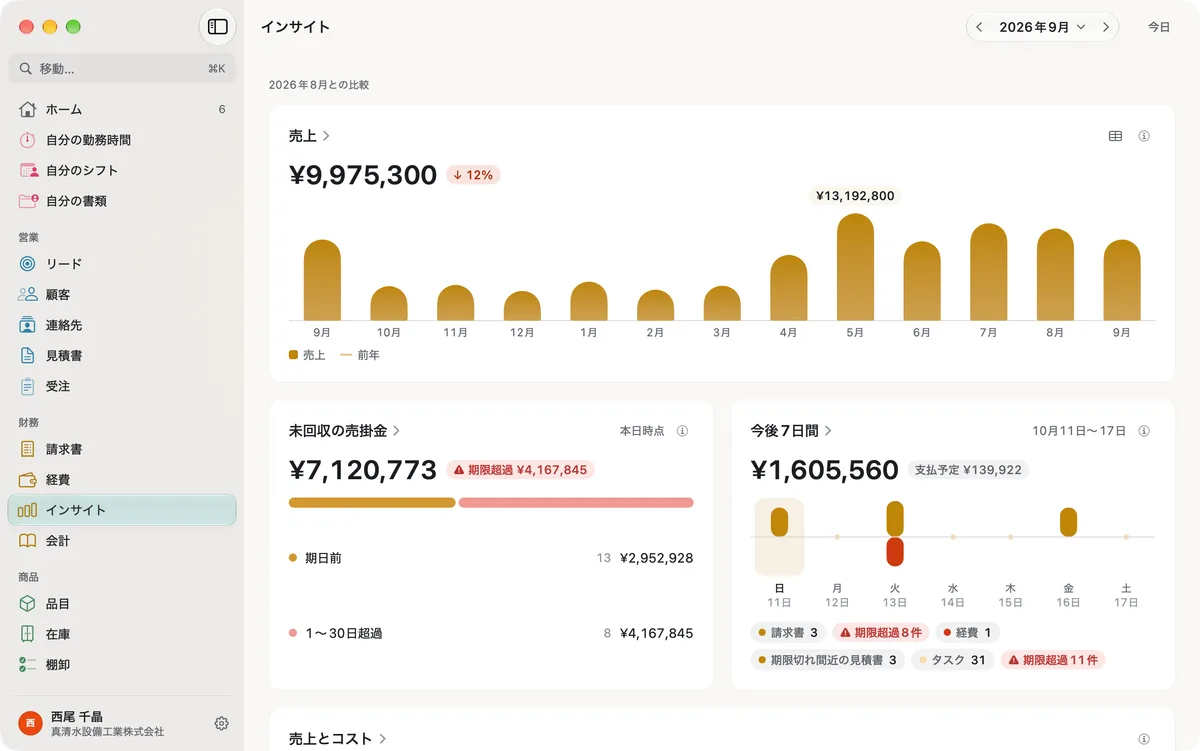Go to 見積書 in sidebar

coord(122,355)
